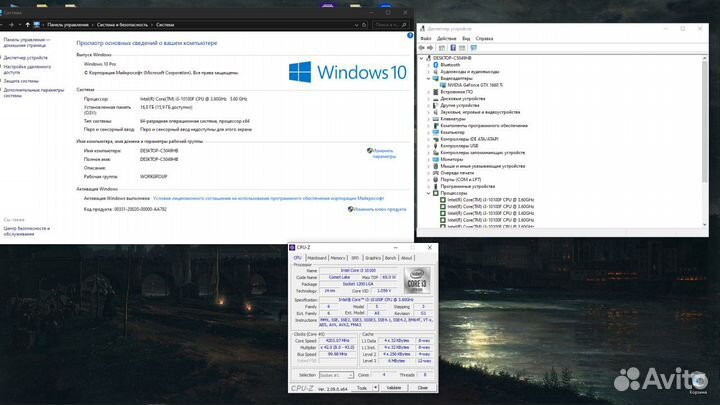
Task: Collapse the DESKTOP-C5049HB root node
Action: coord(422,58)
